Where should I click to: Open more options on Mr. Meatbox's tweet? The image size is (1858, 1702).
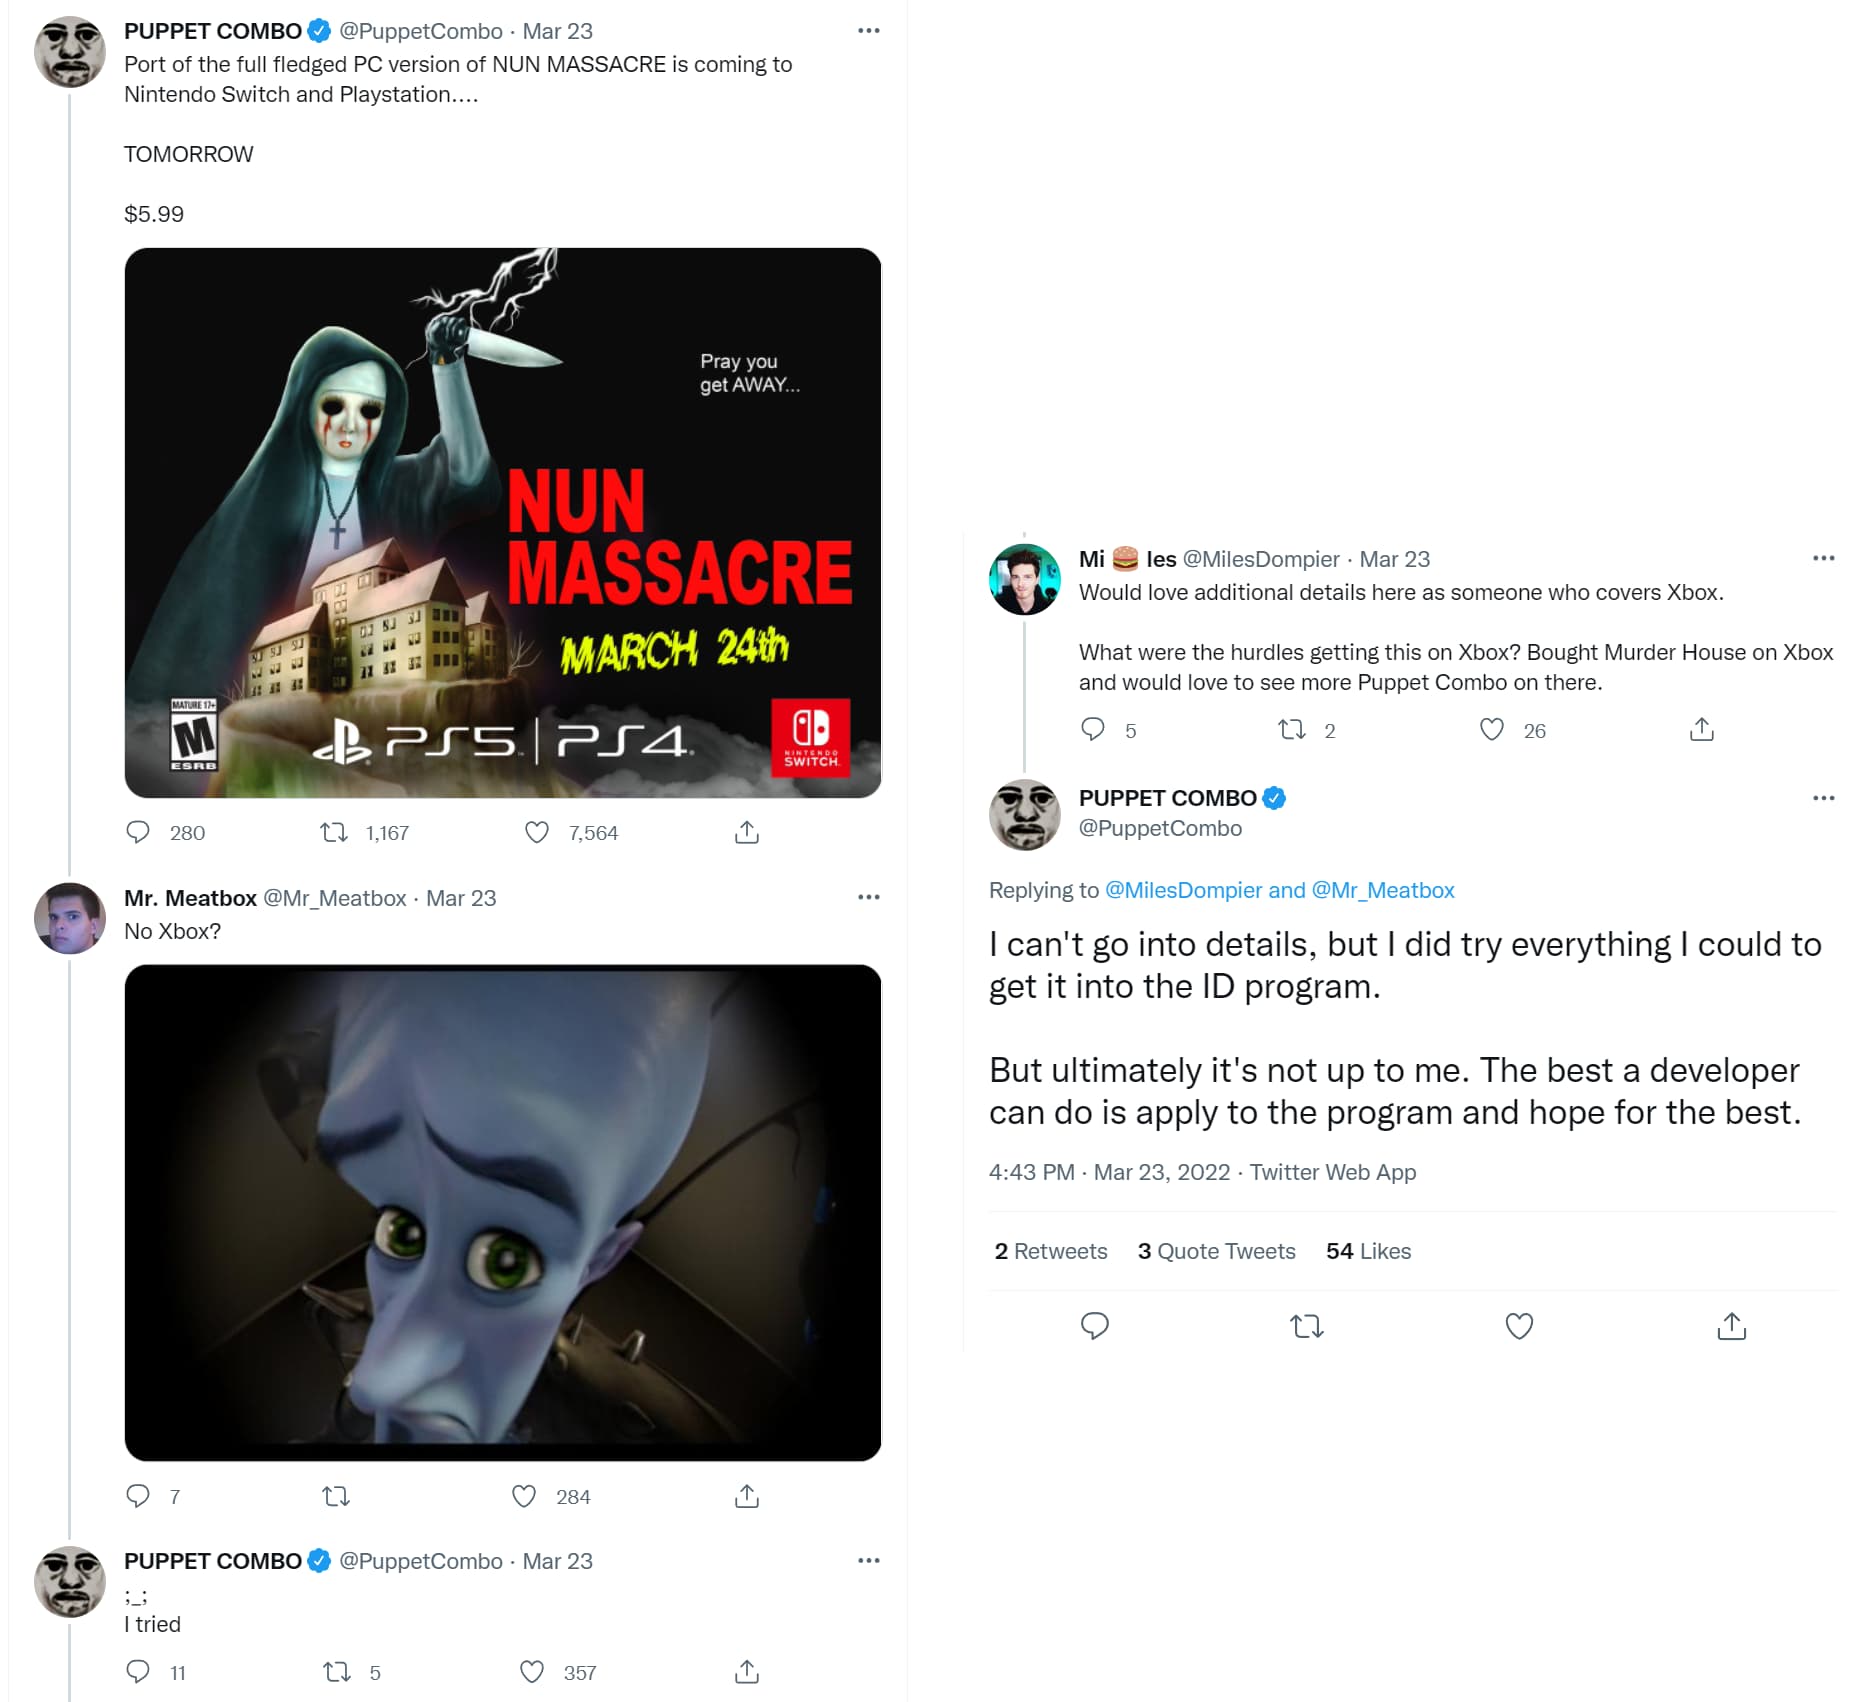[869, 897]
